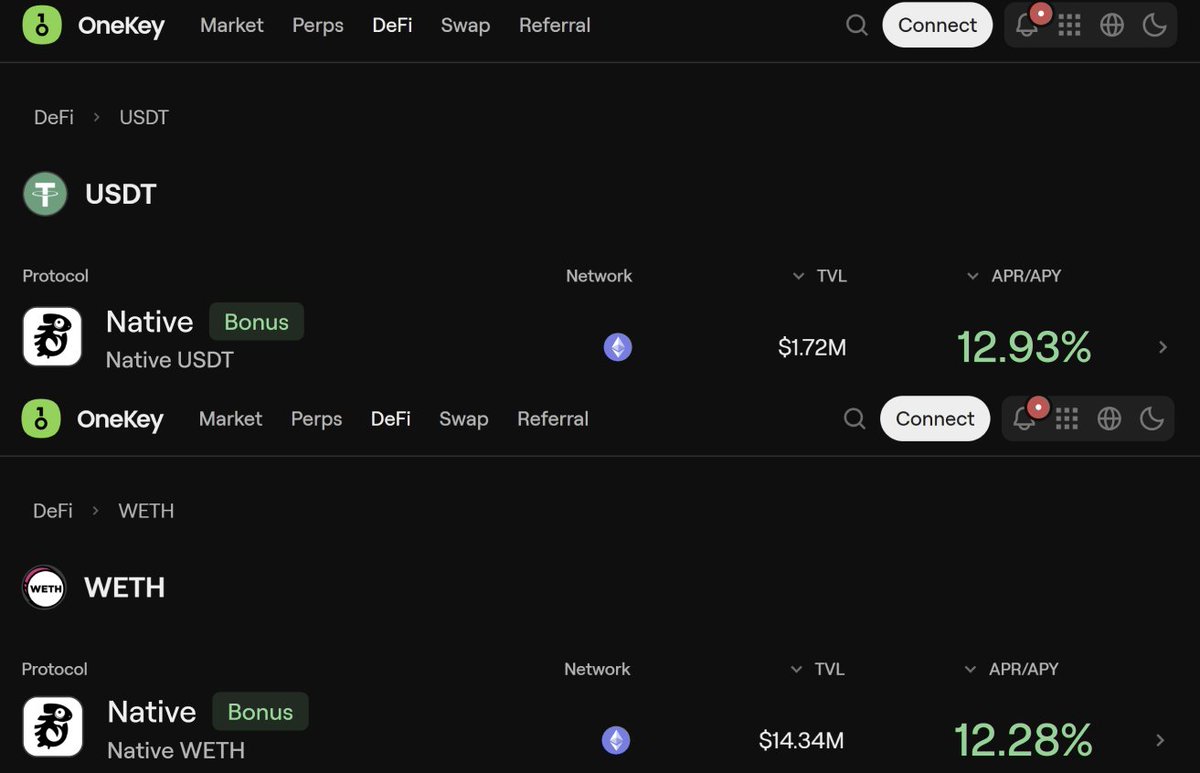Open the Market tab in the USDT header
Viewport: 1200px width, 773px height.
pos(232,25)
